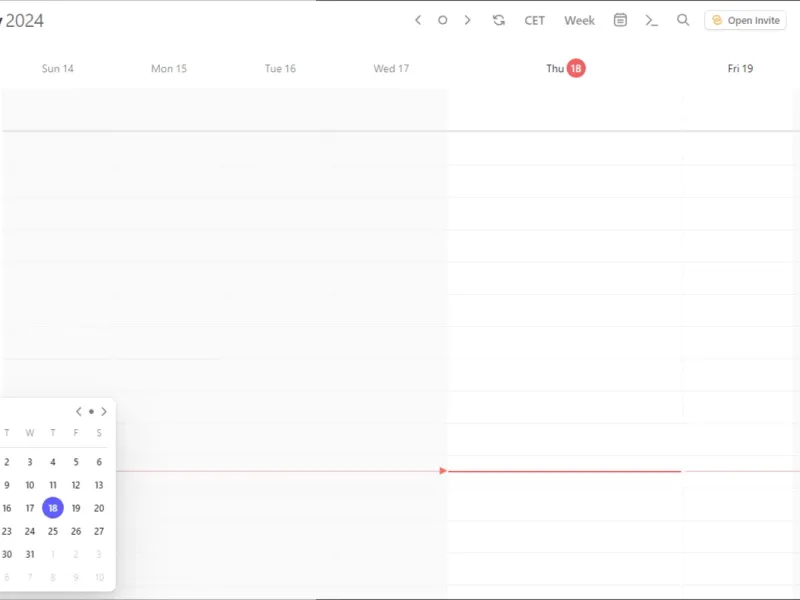Select day 24 in mini calendar
Image resolution: width=800 pixels, height=600 pixels.
30,531
